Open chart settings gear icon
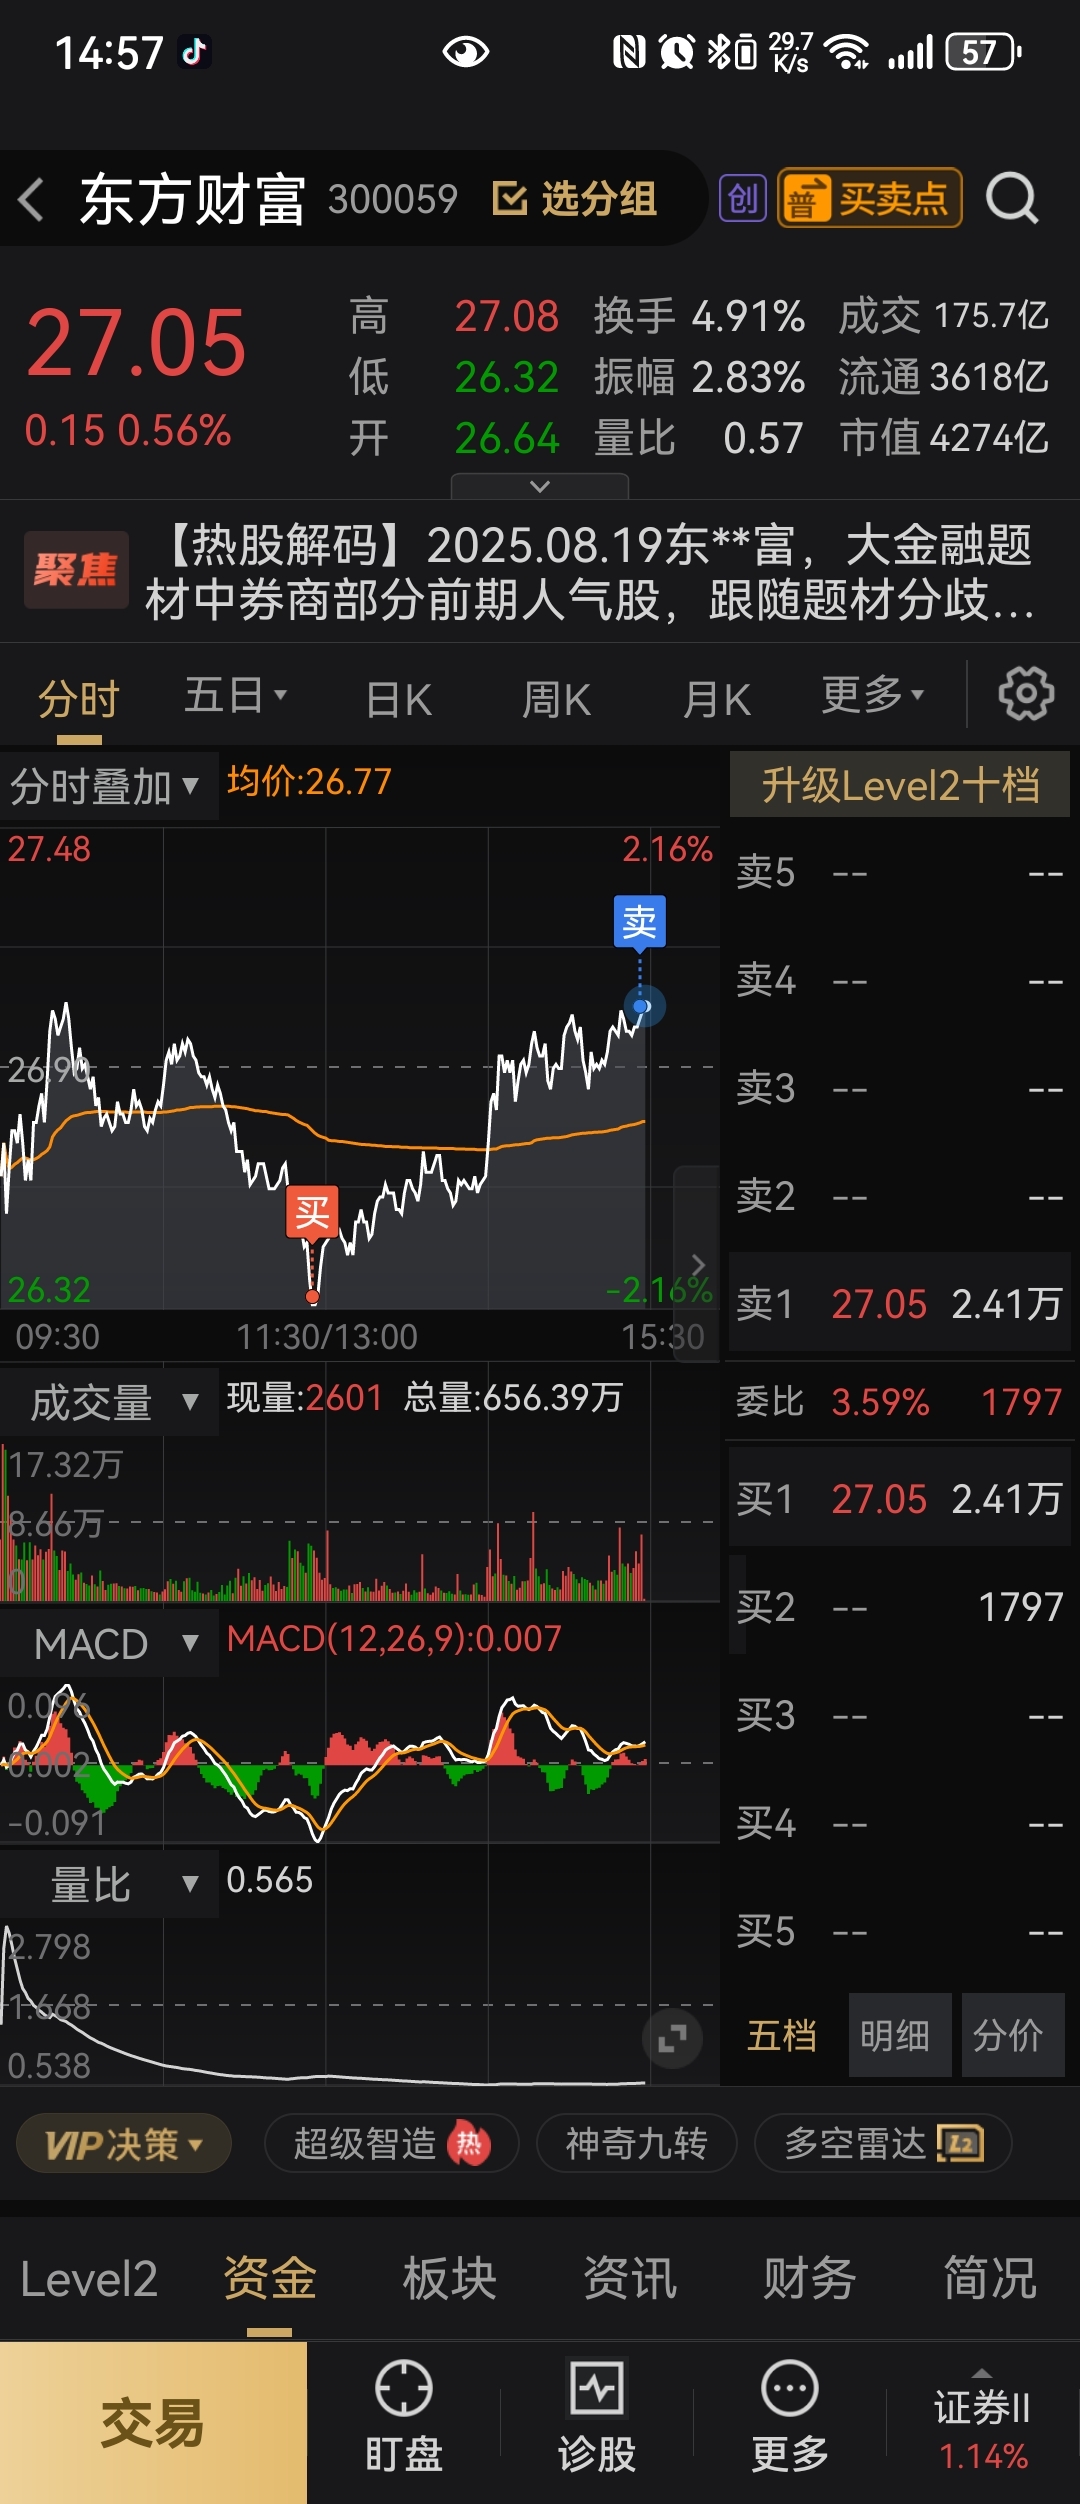The height and width of the screenshot is (2504, 1080). tap(1026, 693)
